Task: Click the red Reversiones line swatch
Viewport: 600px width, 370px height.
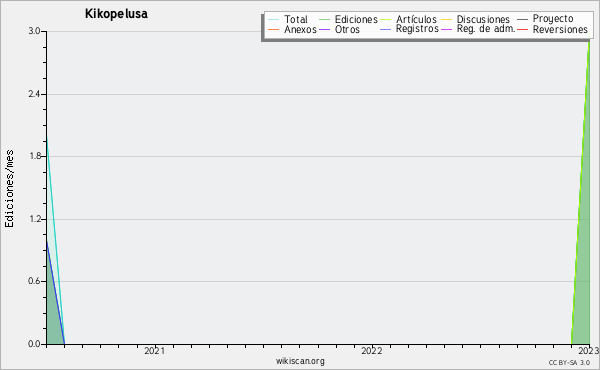Action: 523,29
